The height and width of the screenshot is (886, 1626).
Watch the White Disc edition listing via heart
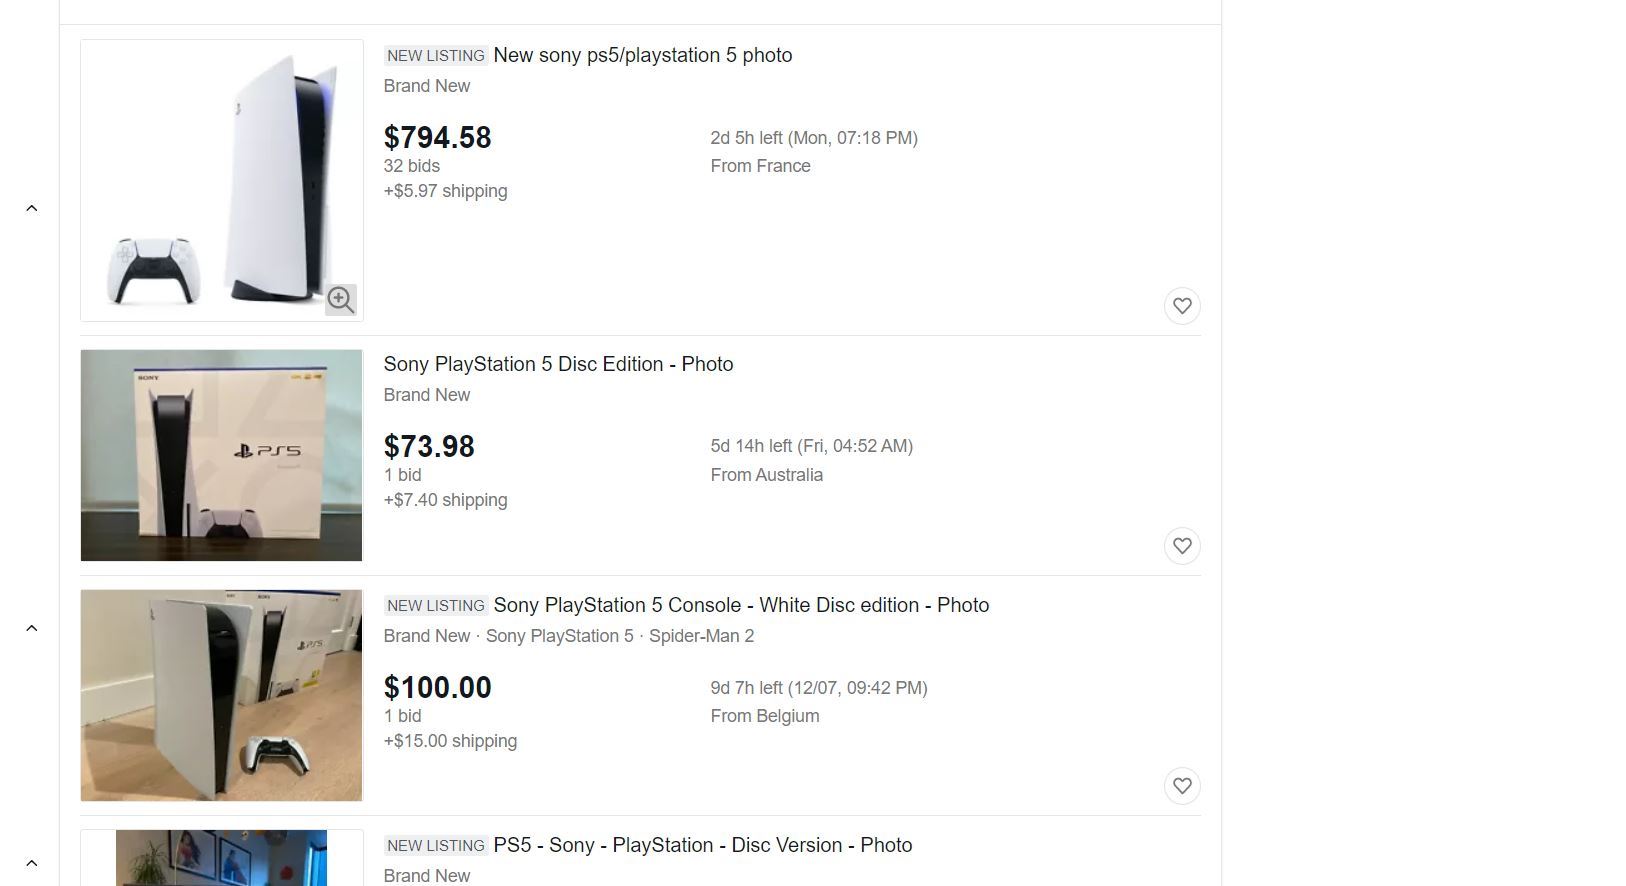pos(1182,786)
